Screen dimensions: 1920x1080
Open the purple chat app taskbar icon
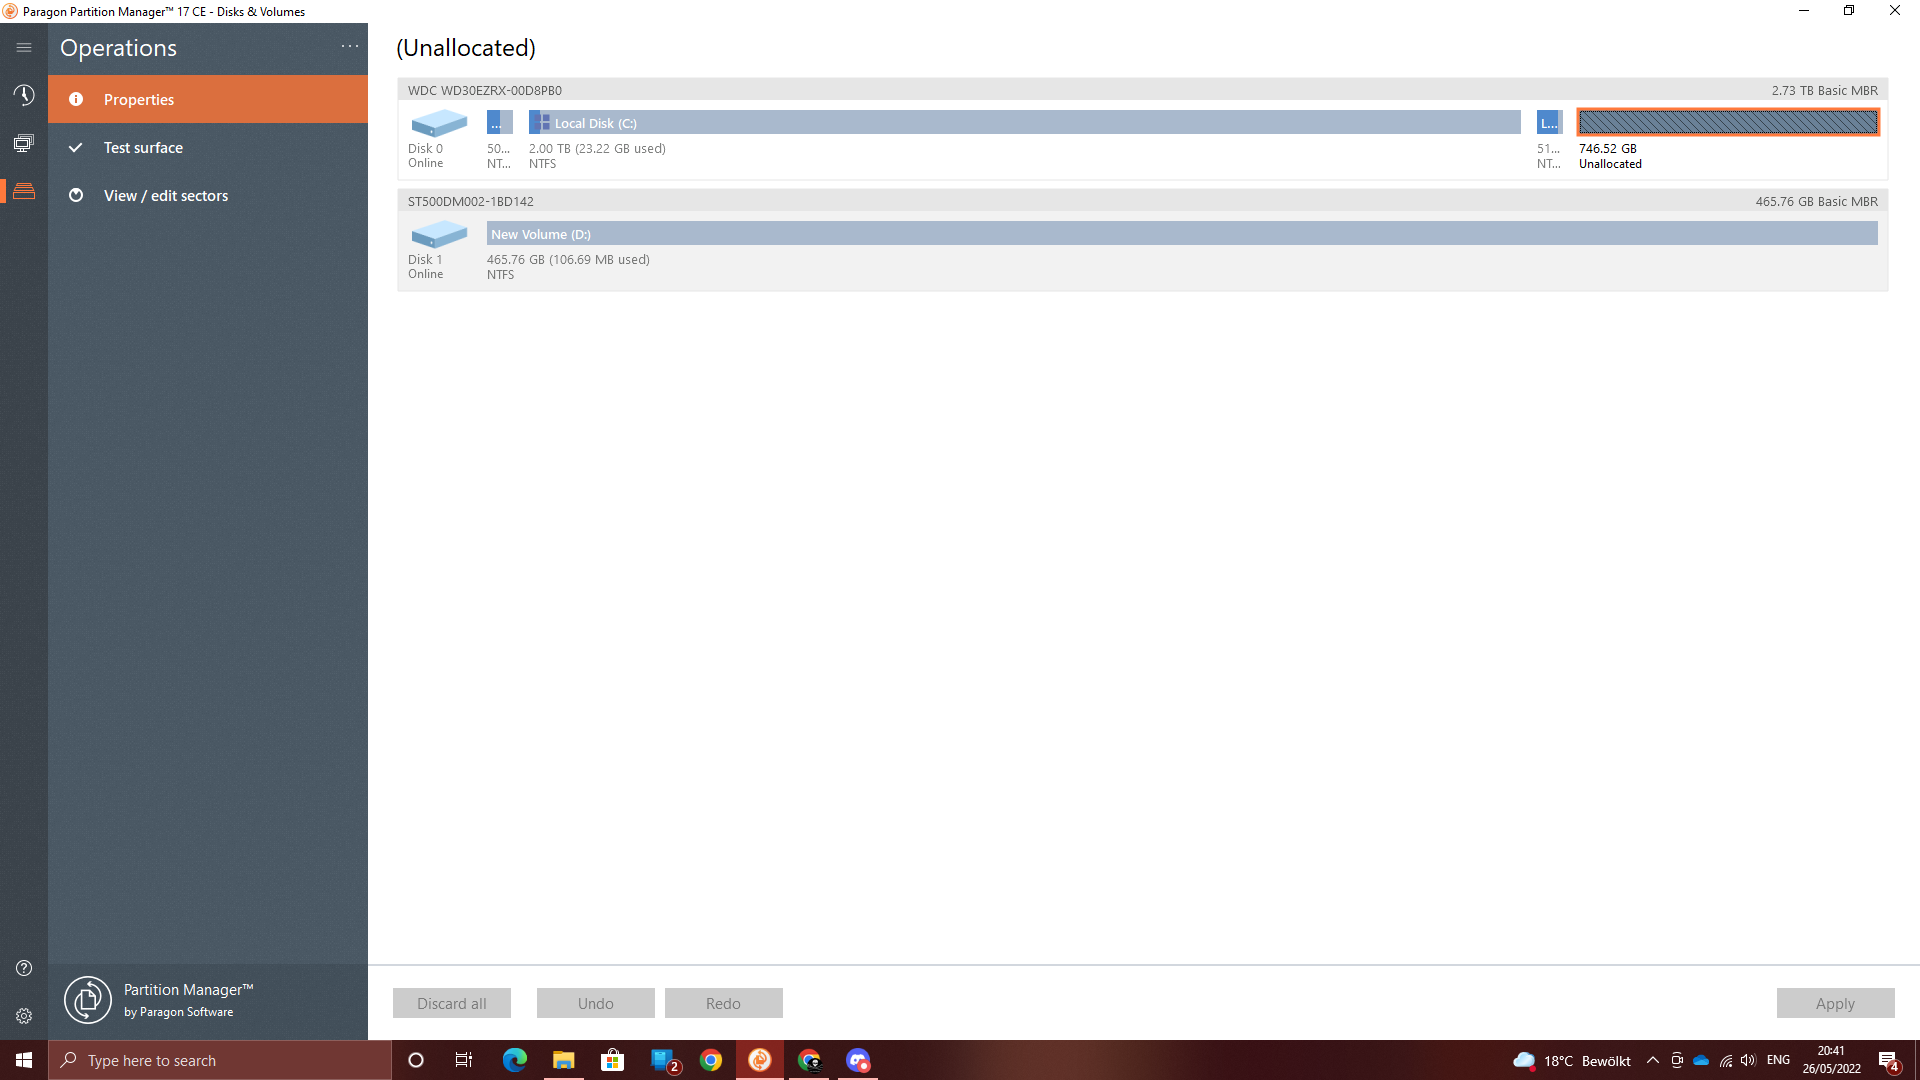[858, 1060]
